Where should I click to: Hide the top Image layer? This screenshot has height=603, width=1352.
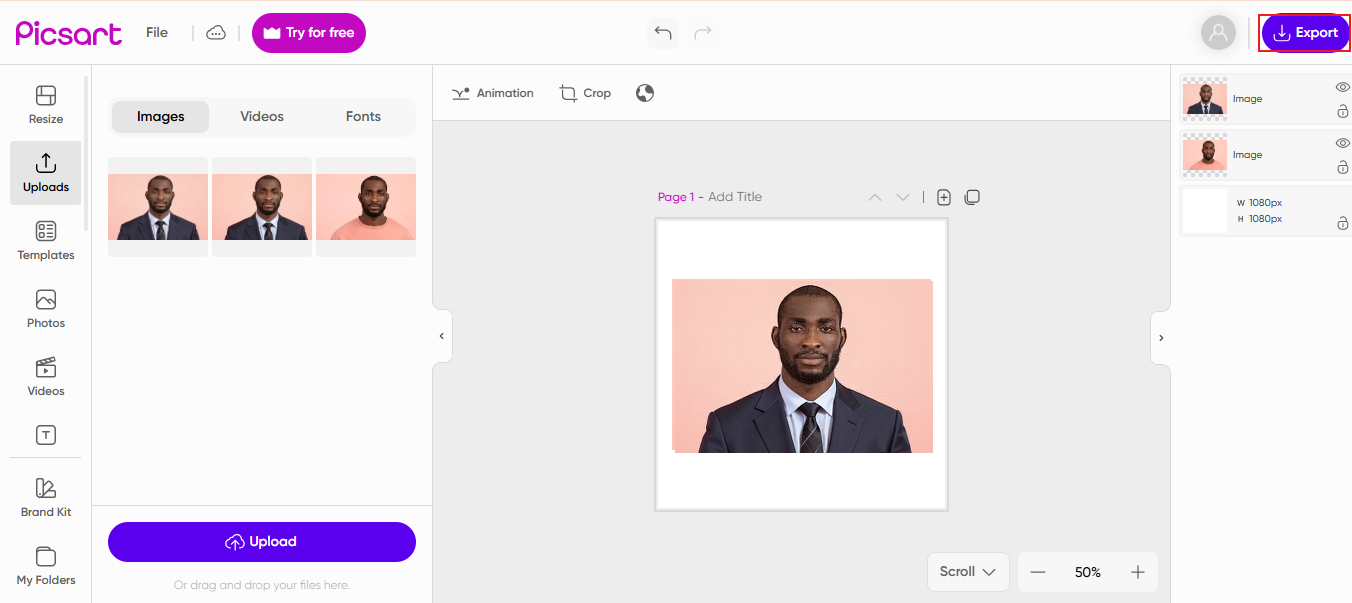click(x=1342, y=87)
